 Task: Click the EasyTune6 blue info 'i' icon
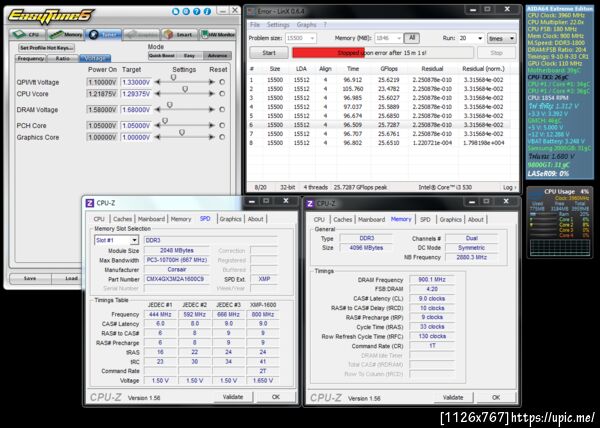[207, 11]
